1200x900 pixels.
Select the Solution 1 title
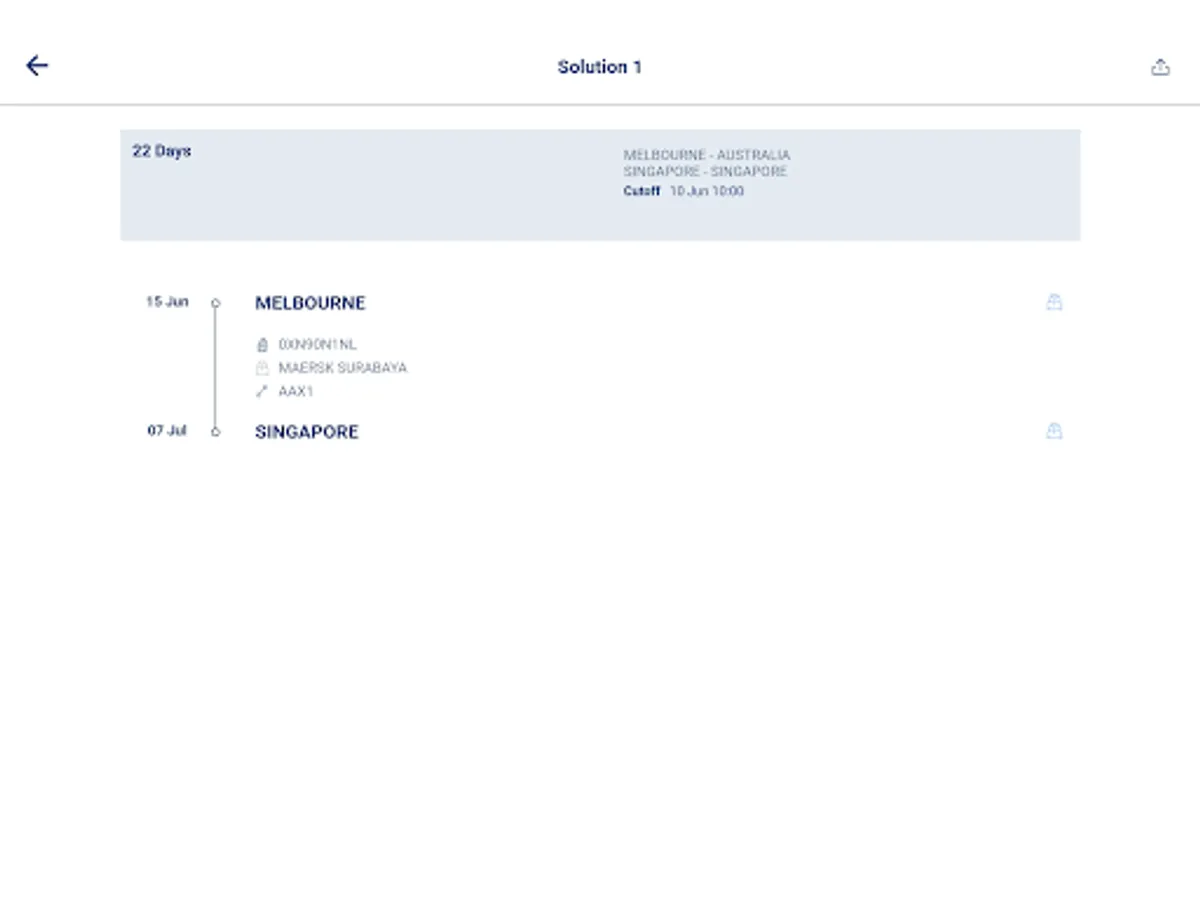[600, 67]
